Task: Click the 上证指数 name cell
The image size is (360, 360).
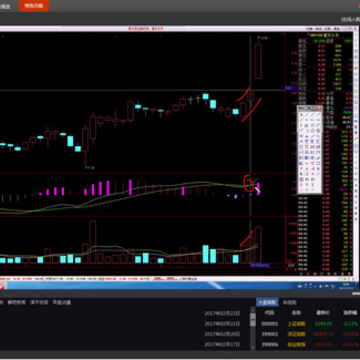Action: (296, 324)
